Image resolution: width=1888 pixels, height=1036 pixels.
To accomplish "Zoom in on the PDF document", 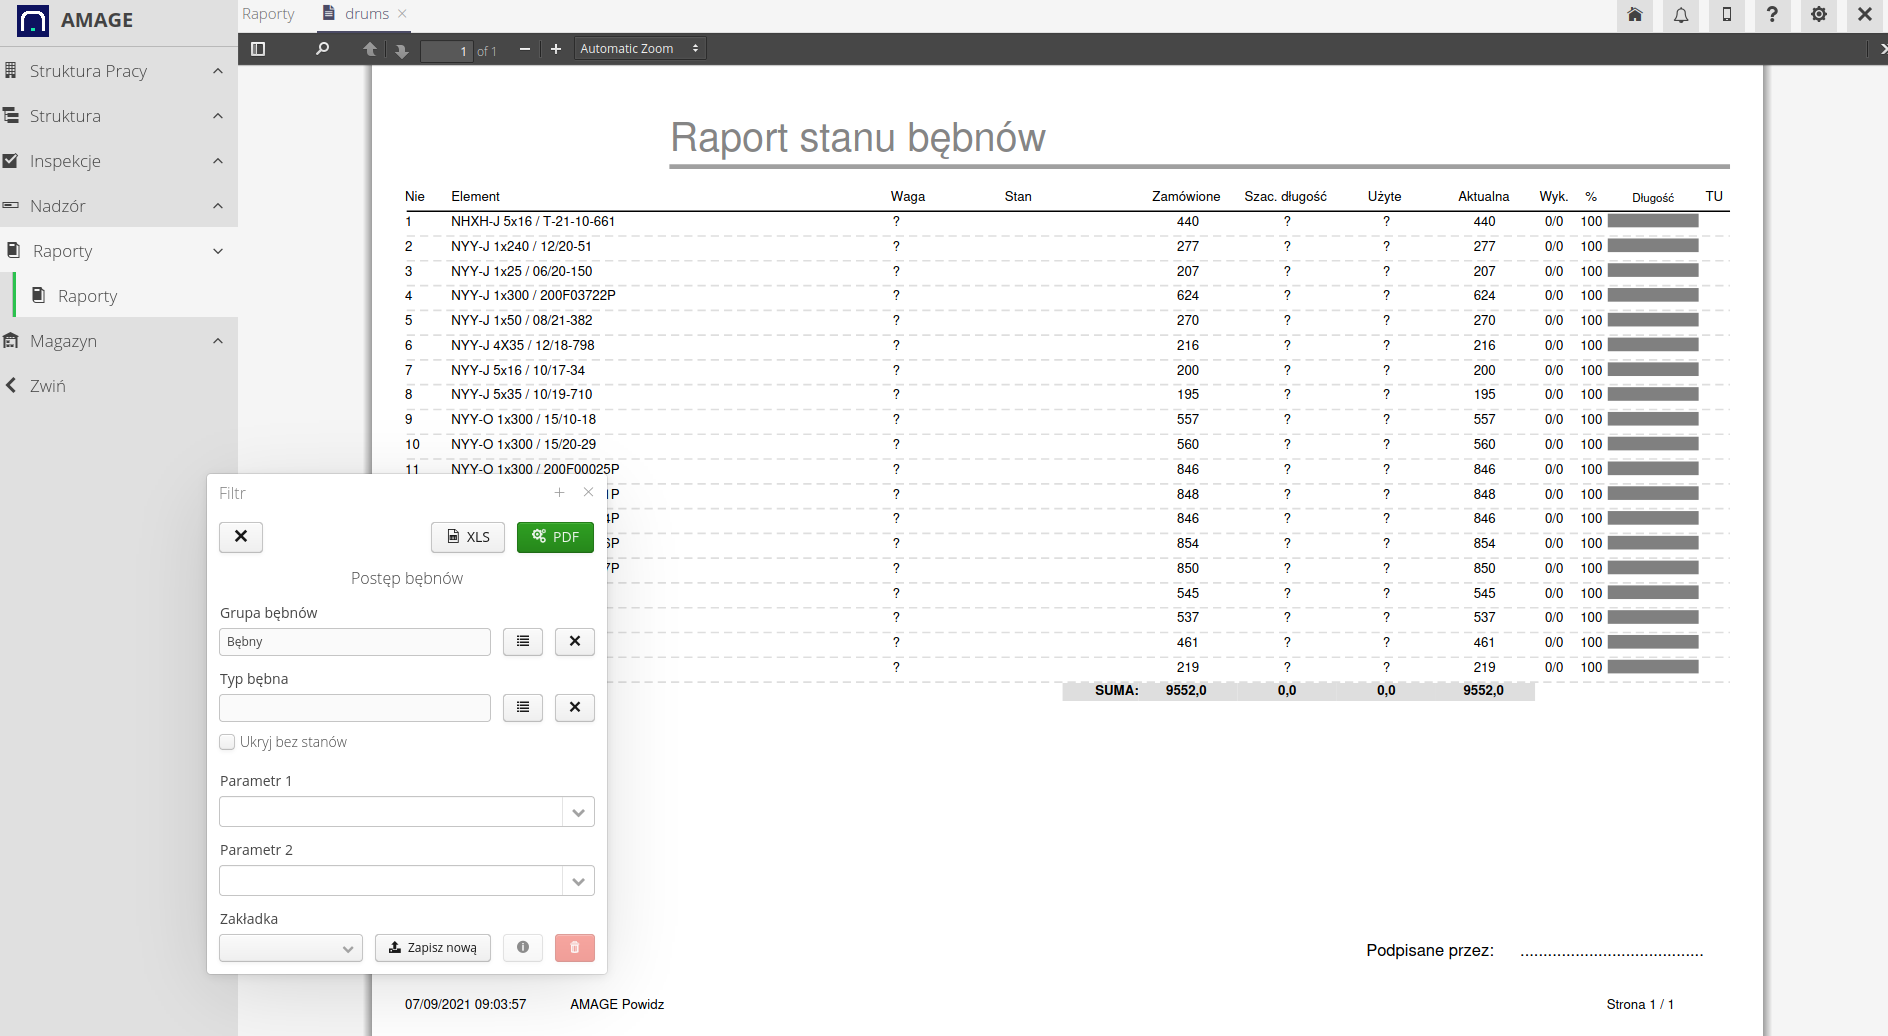I will tap(556, 49).
